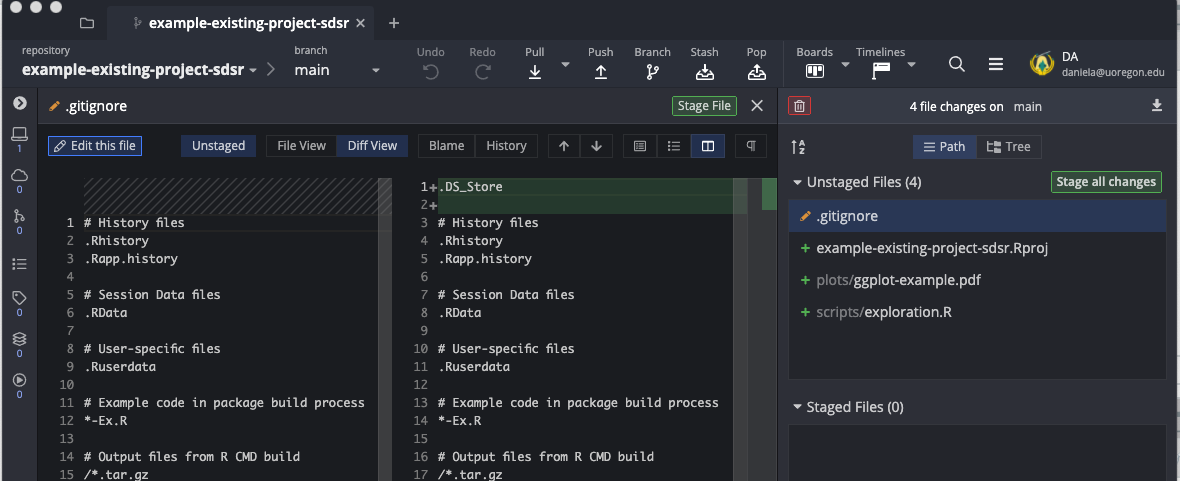Click the download icon beside main
Screen dimensions: 1180x481
(1157, 105)
